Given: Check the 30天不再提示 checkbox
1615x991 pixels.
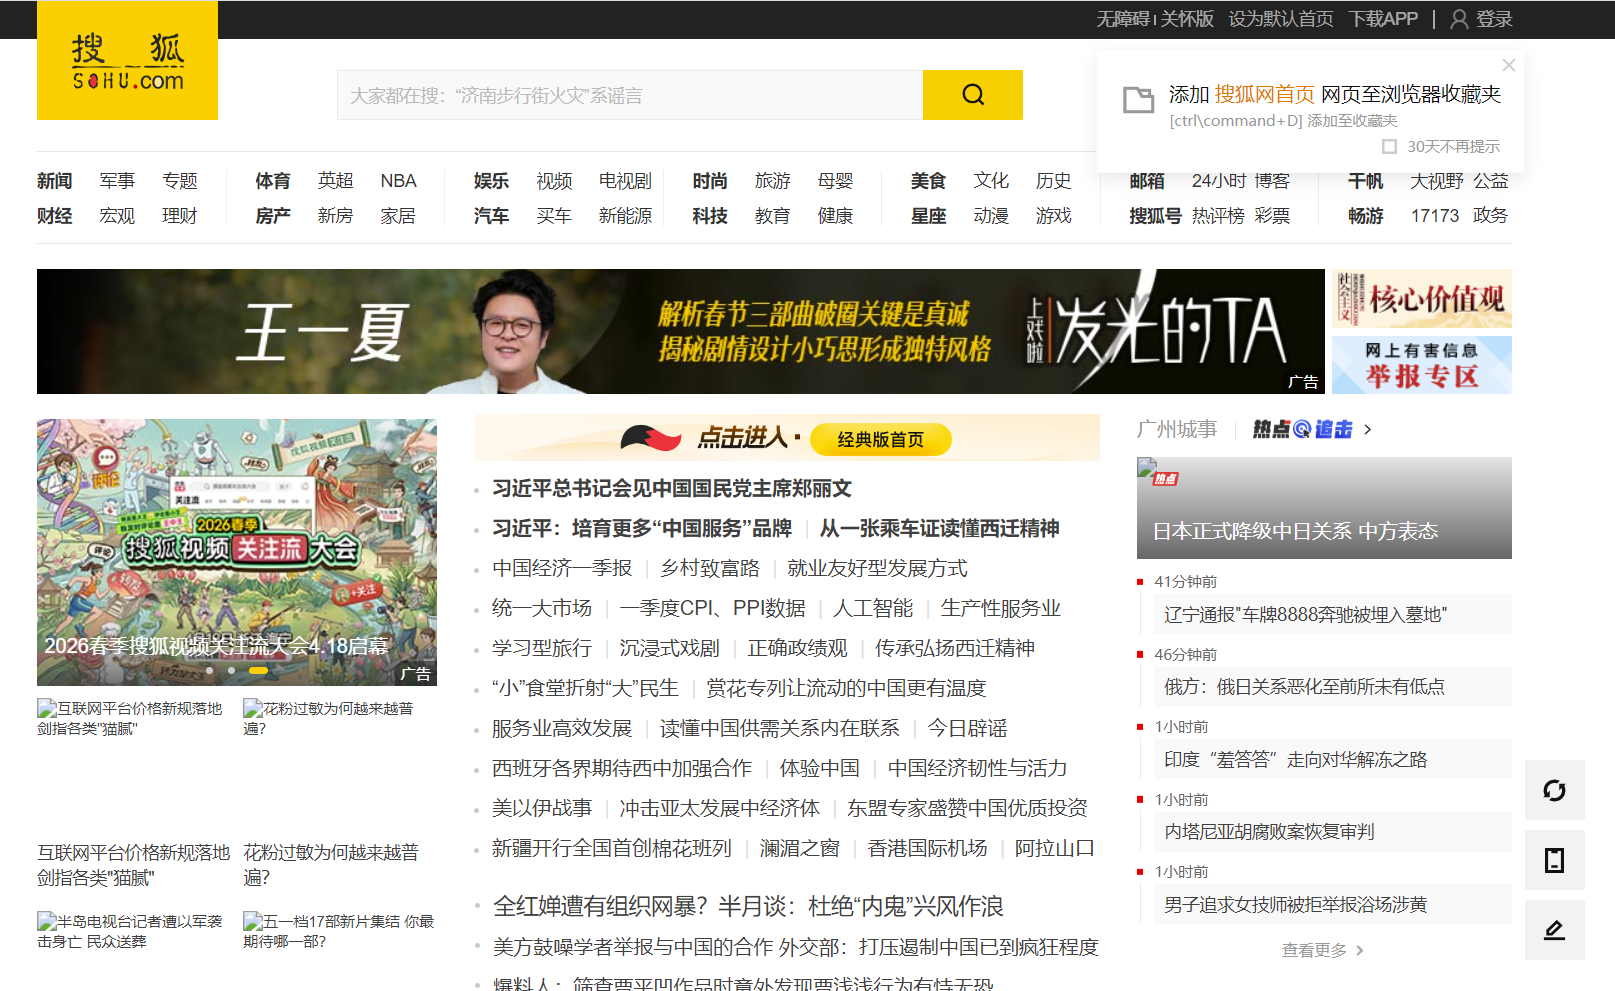Looking at the screenshot, I should coord(1389,147).
